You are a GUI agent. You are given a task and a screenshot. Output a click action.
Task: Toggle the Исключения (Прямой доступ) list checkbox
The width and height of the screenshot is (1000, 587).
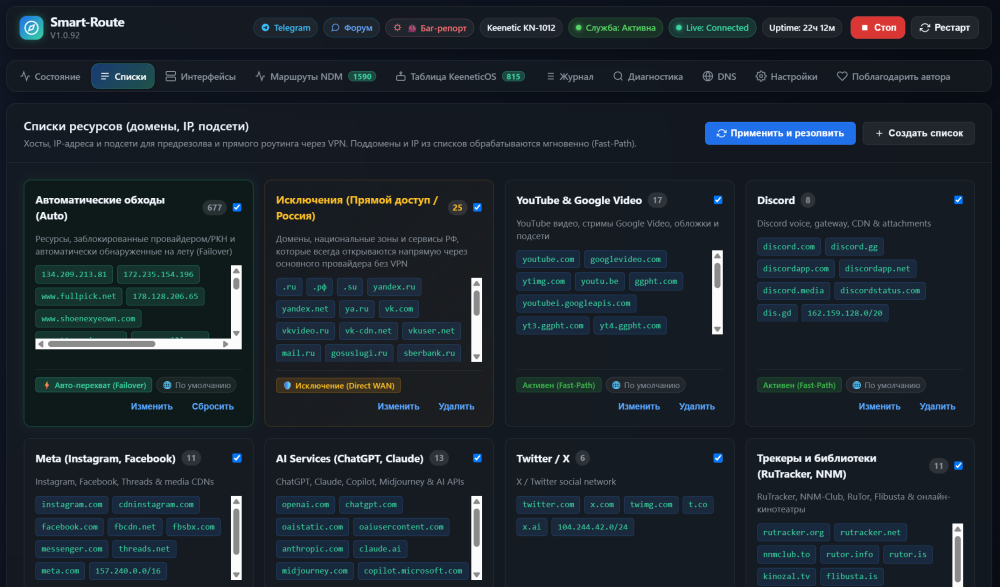pos(477,207)
